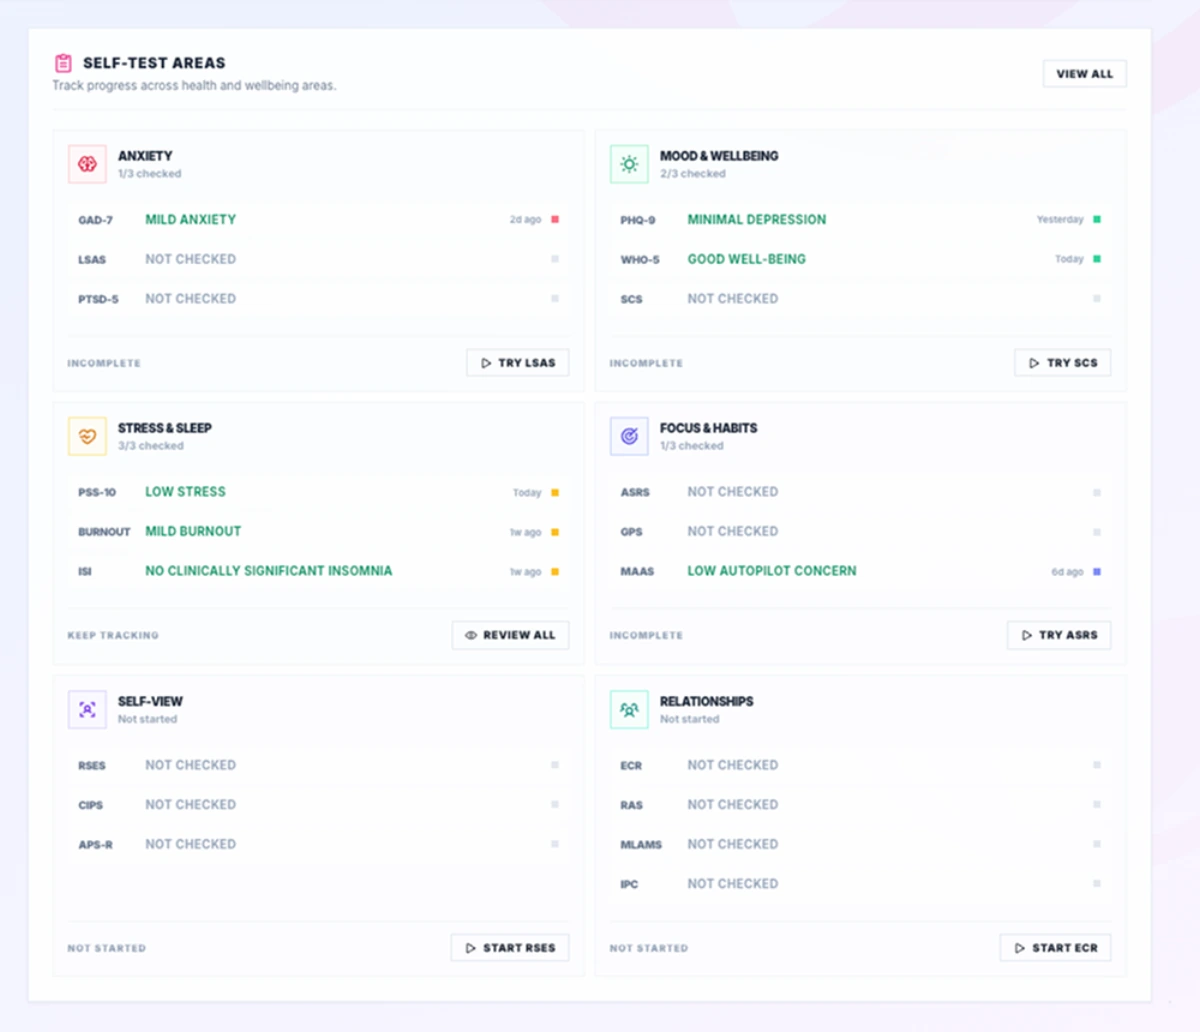Click the Start RSES button
Viewport: 1200px width, 1032px height.
(510, 948)
